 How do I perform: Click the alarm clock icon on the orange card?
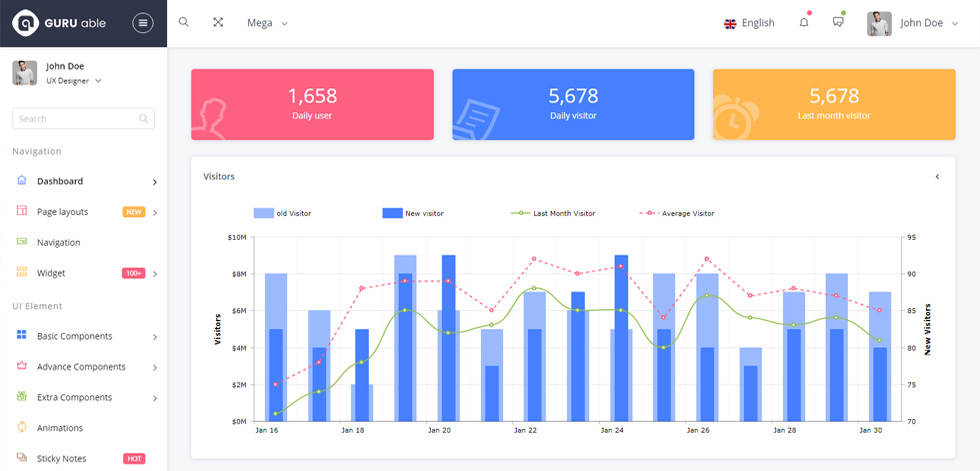point(736,117)
